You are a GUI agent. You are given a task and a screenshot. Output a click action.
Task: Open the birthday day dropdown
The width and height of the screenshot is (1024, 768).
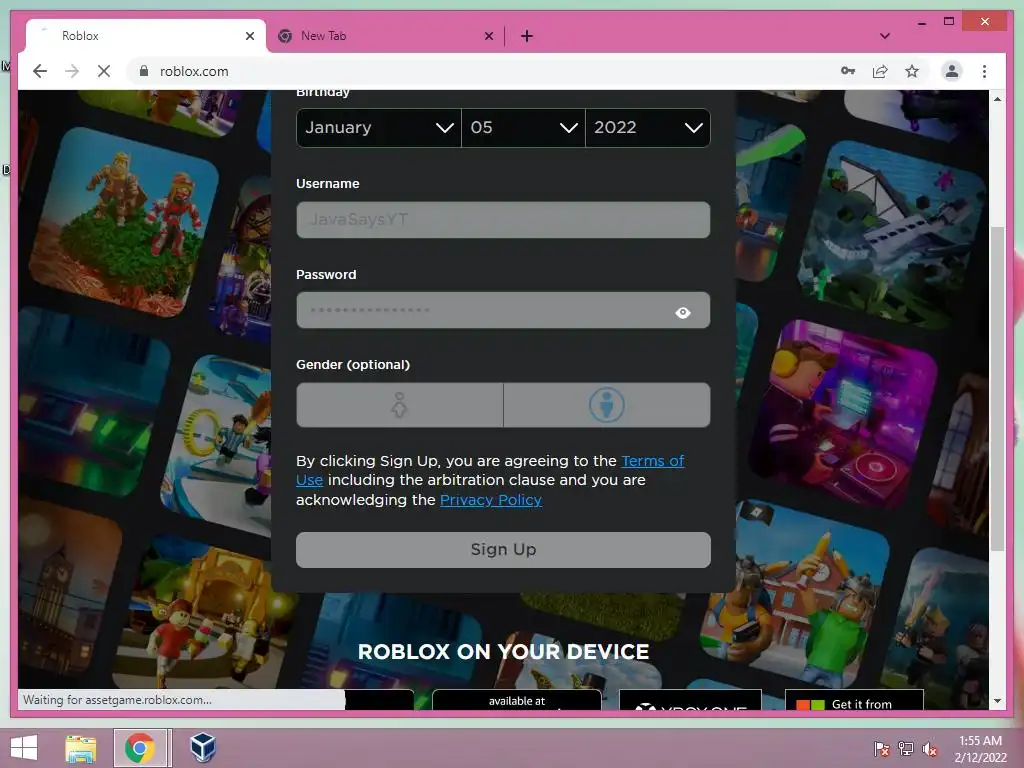coord(523,127)
